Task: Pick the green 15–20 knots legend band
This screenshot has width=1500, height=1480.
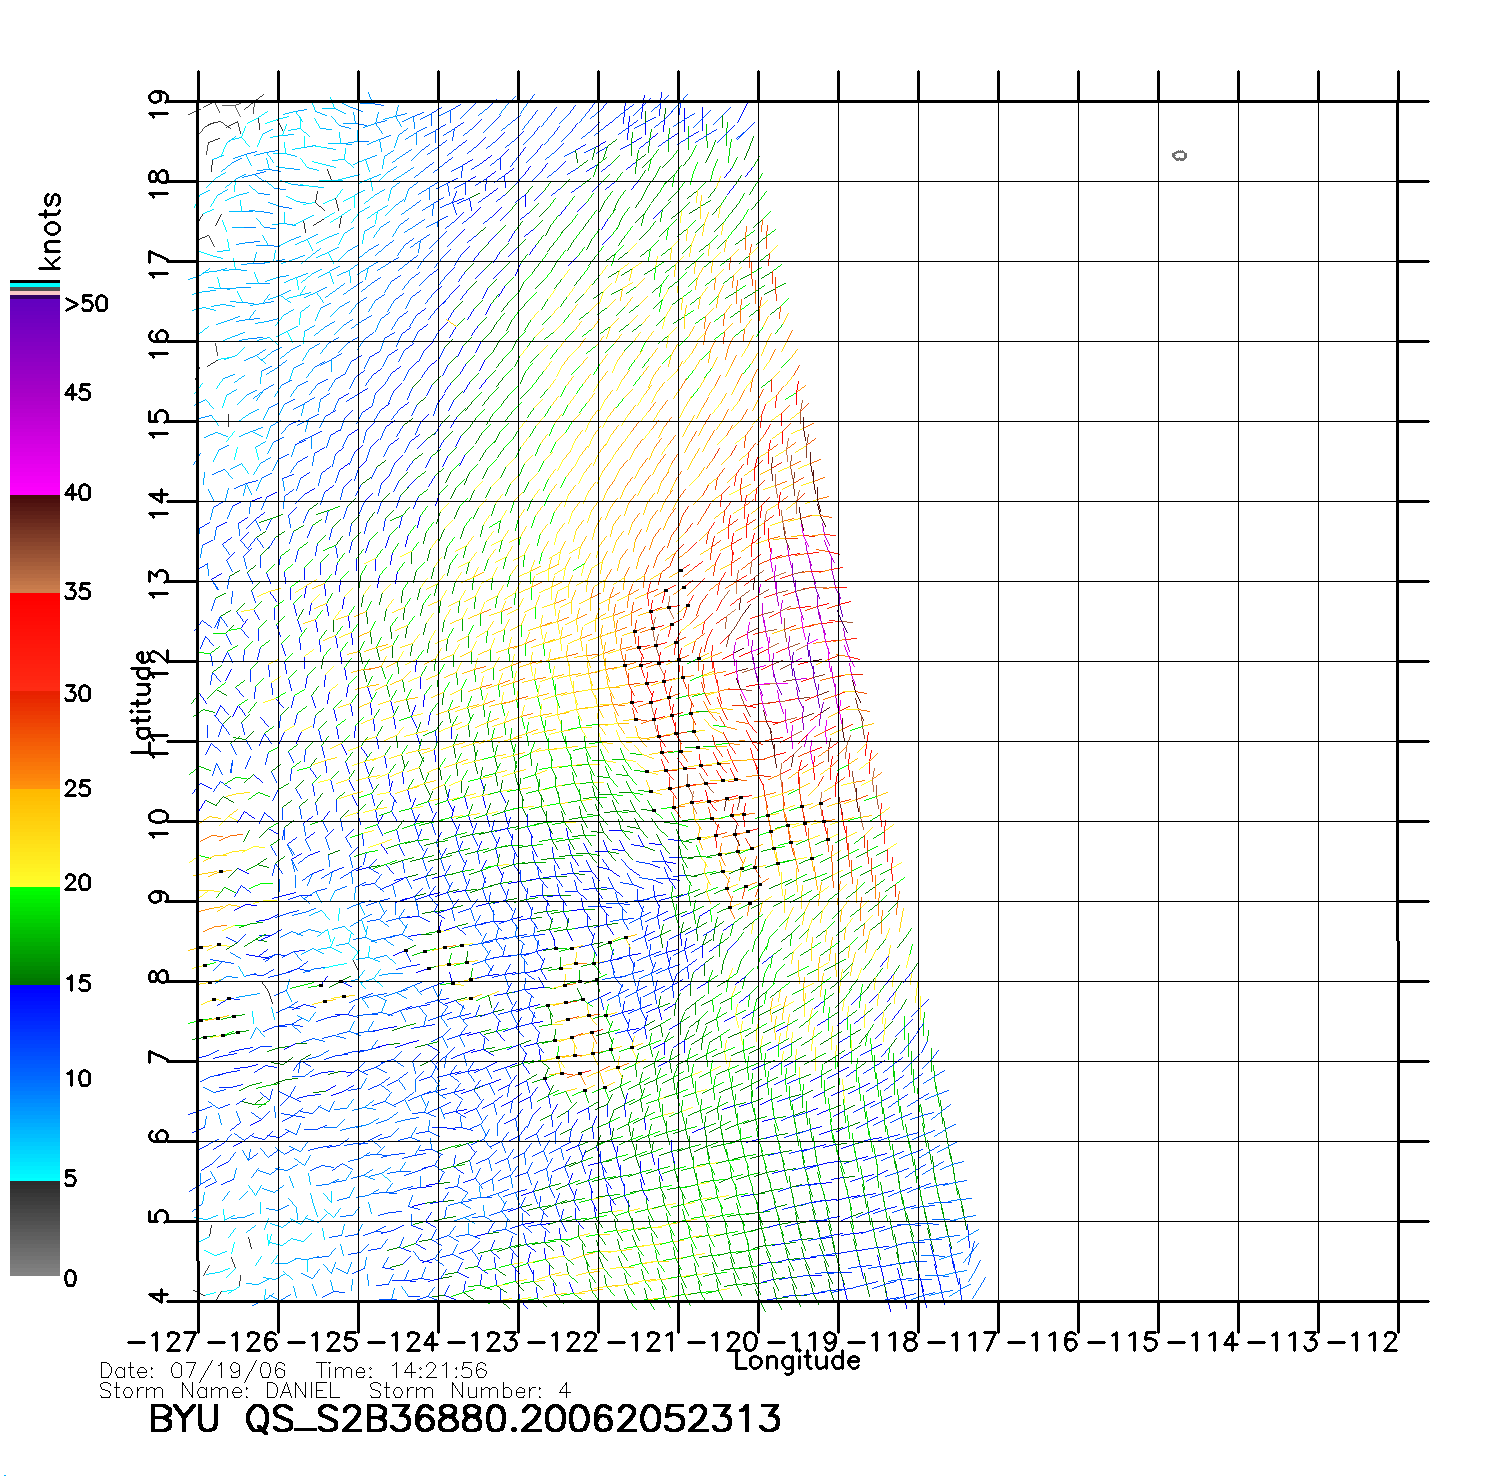Action: pos(34,935)
